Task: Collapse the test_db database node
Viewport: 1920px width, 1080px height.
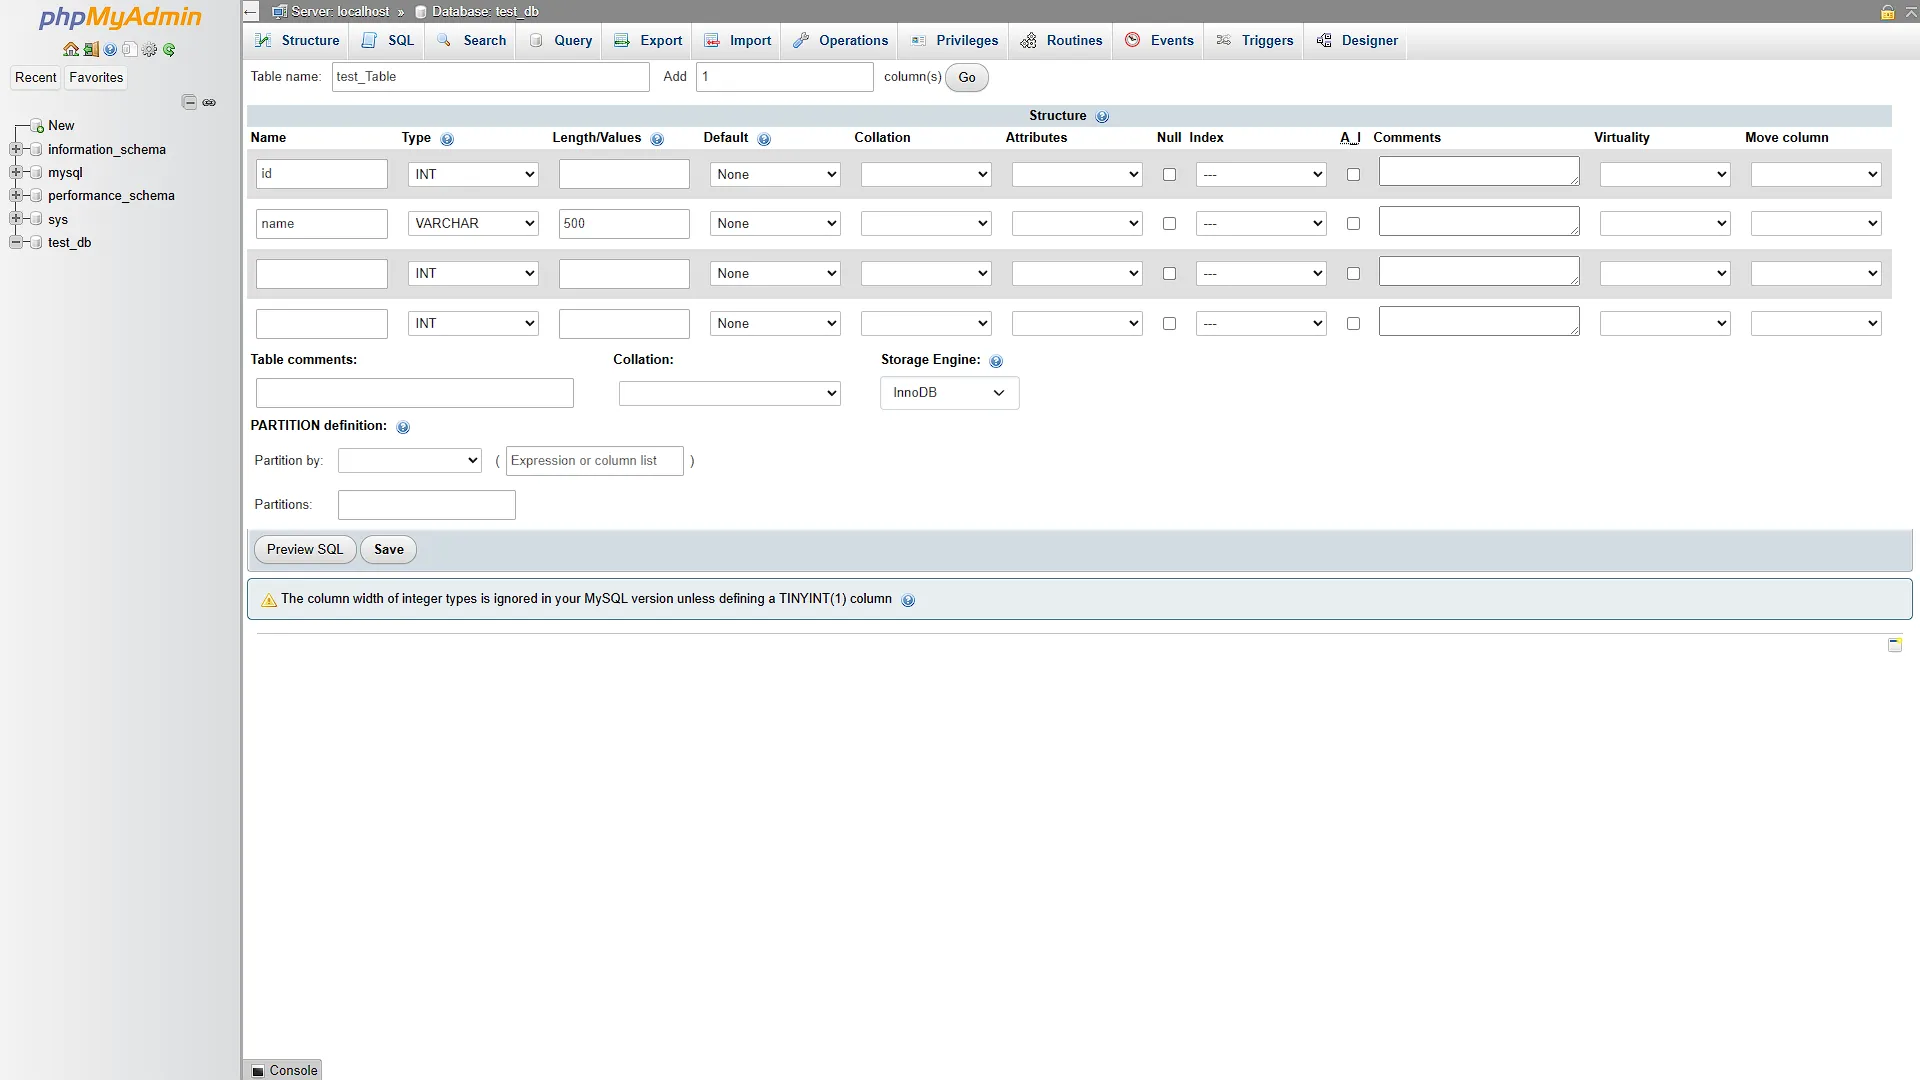Action: pyautogui.click(x=15, y=242)
